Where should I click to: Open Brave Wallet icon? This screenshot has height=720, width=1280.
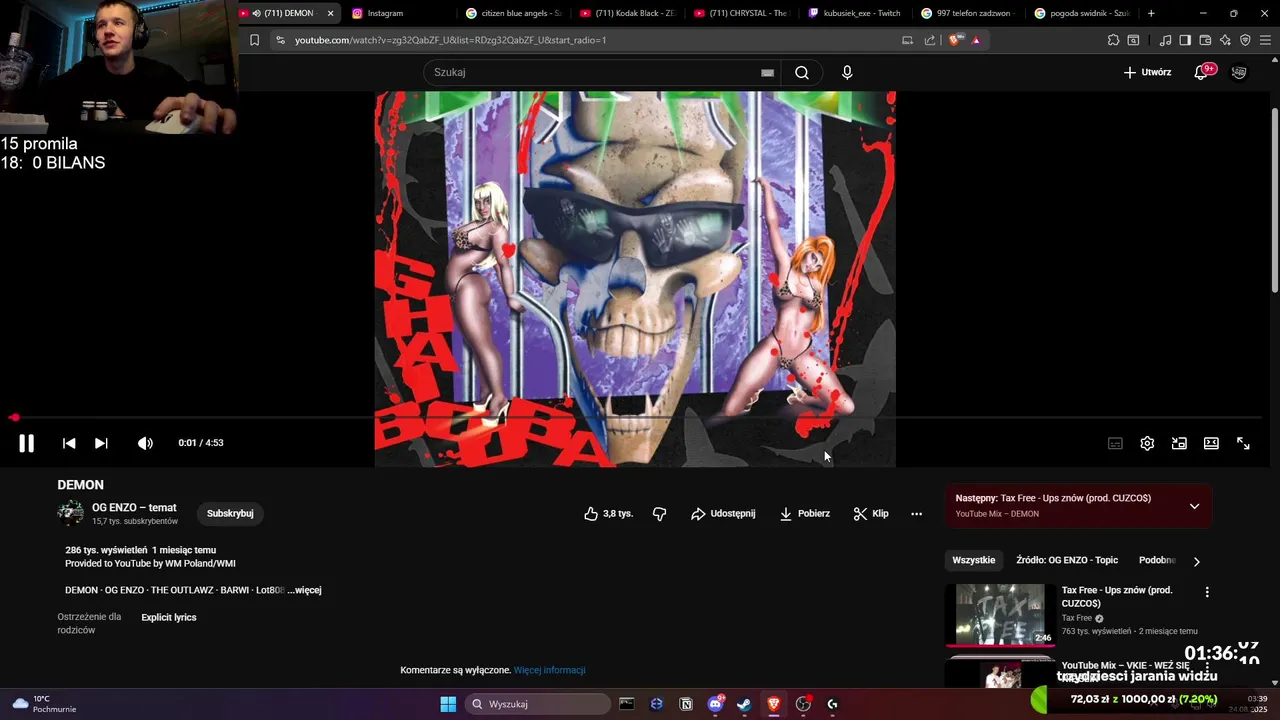coord(1205,40)
